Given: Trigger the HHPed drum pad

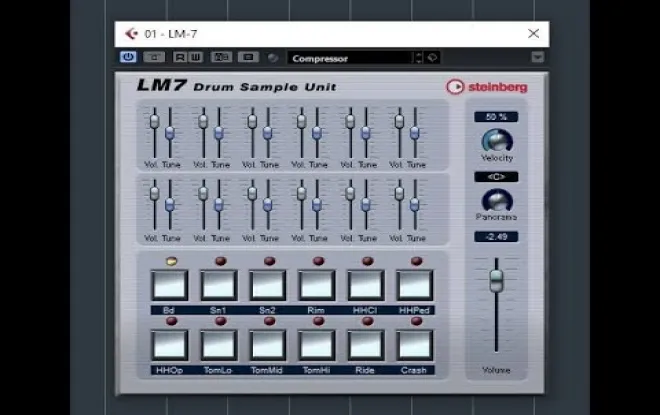Looking at the screenshot, I should click(414, 285).
